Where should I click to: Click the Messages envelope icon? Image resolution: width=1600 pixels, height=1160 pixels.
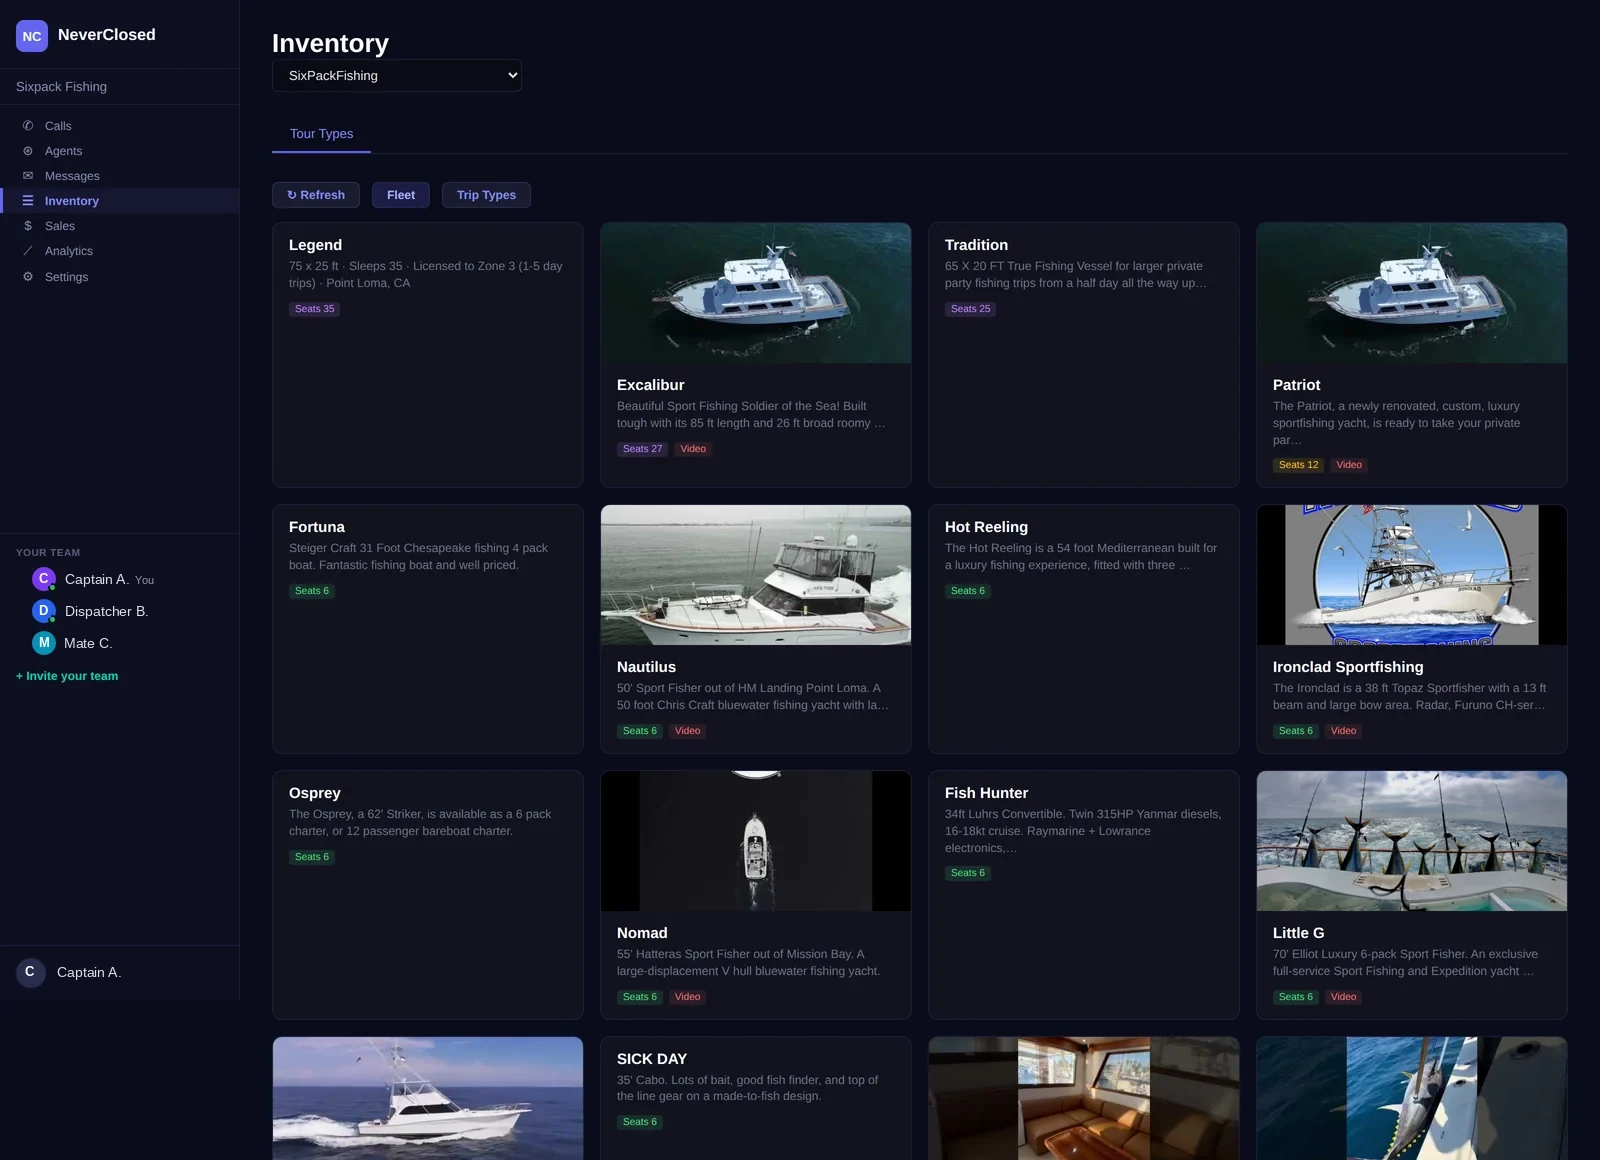pyautogui.click(x=28, y=176)
